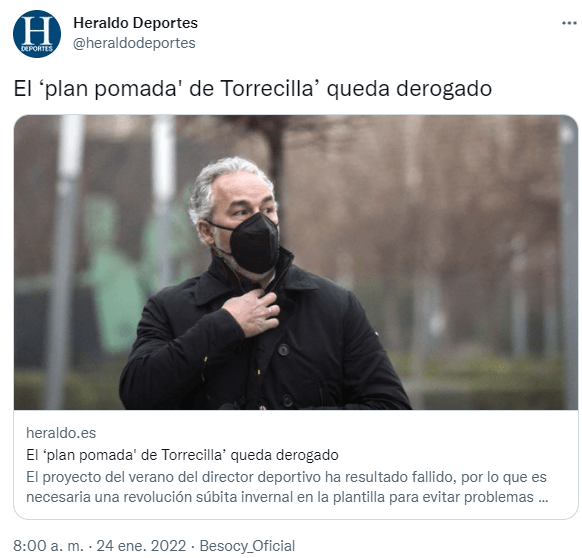Open the Heraldo Deportes profile avatar
582x558 pixels.
pyautogui.click(x=37, y=34)
